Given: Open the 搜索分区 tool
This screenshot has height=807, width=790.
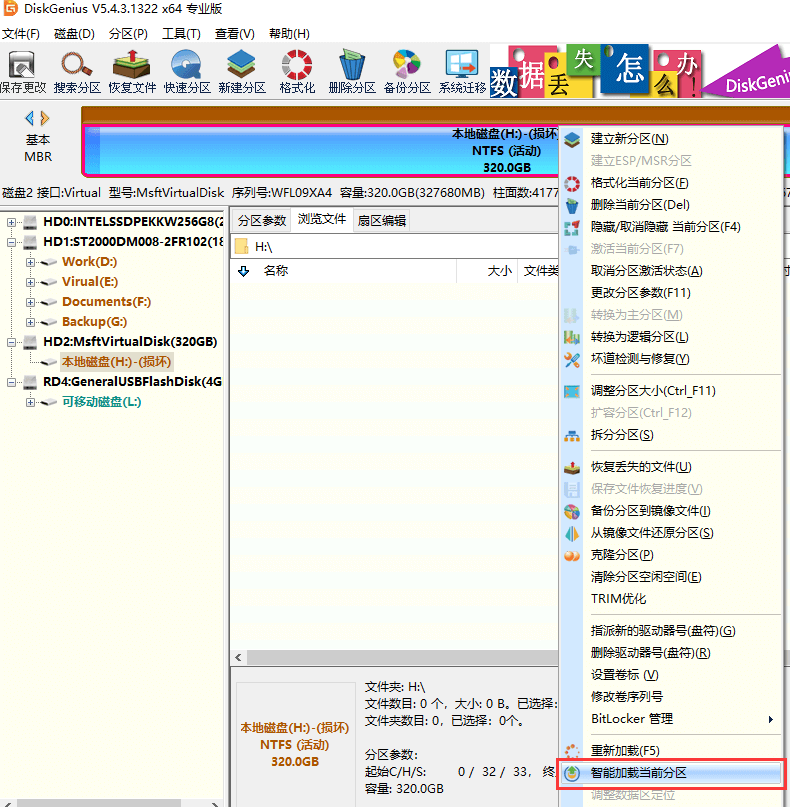Looking at the screenshot, I should click(77, 71).
